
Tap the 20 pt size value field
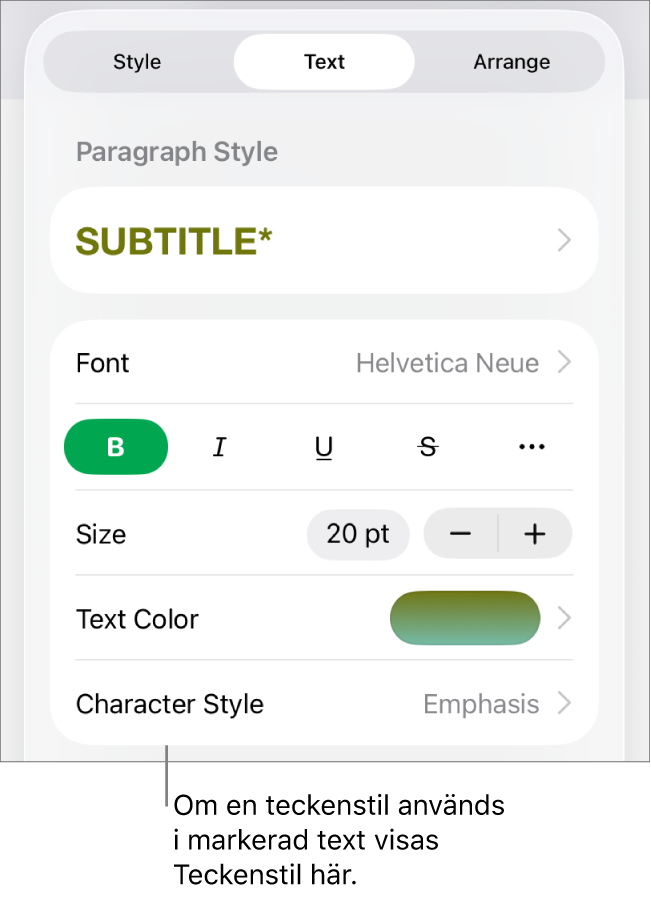coord(357,534)
